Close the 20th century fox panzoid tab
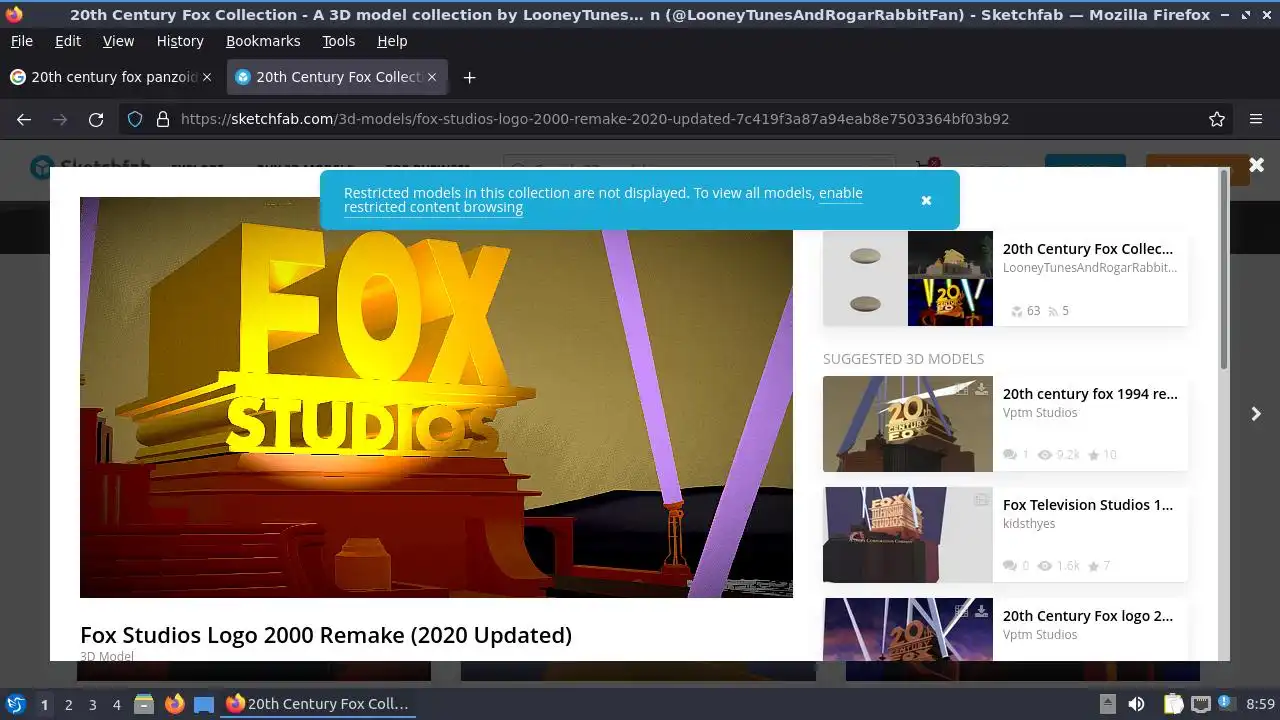Image resolution: width=1280 pixels, height=720 pixels. point(207,77)
